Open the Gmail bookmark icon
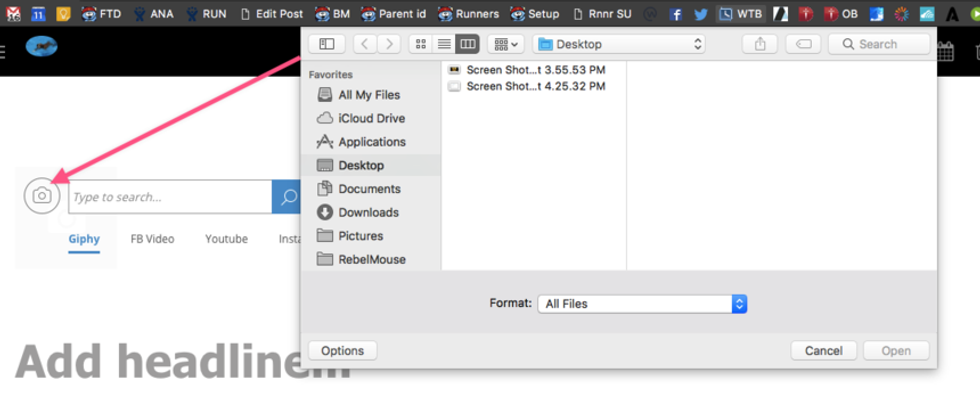Viewport: 980px width, 420px height. pos(14,14)
